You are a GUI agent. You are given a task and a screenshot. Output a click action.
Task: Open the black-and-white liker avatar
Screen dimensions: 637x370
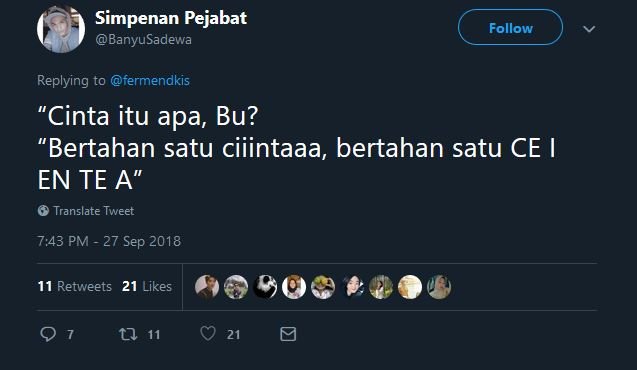[265, 287]
